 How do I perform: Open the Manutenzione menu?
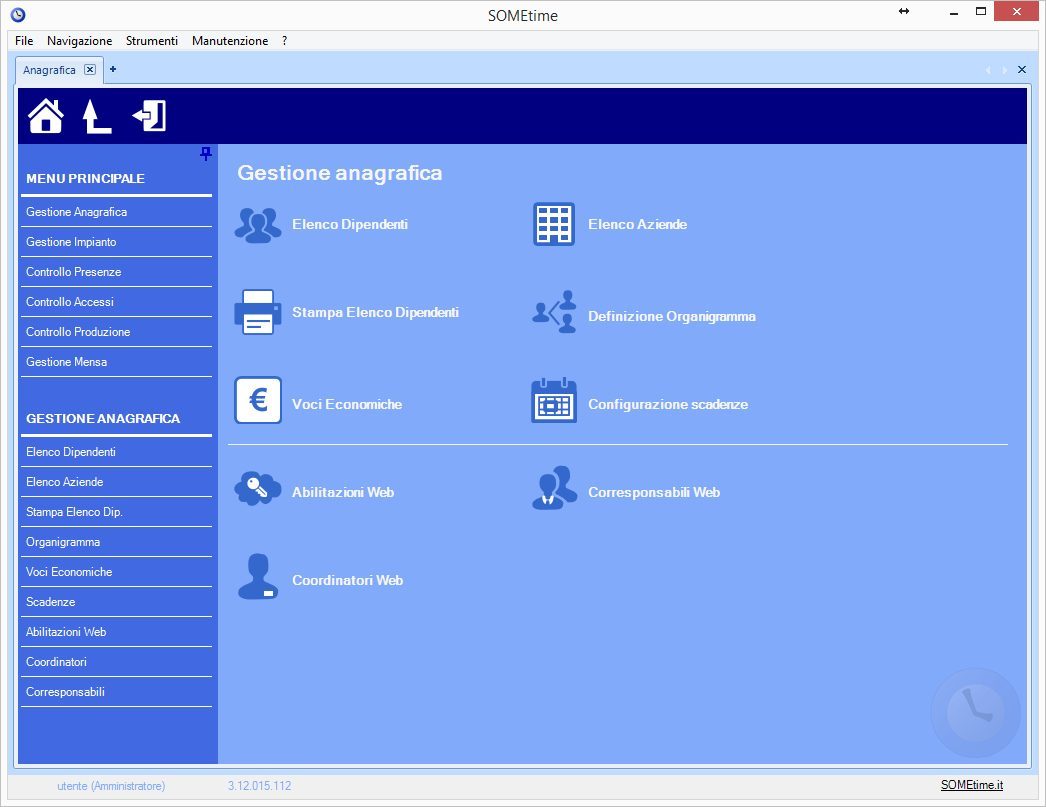pyautogui.click(x=229, y=41)
